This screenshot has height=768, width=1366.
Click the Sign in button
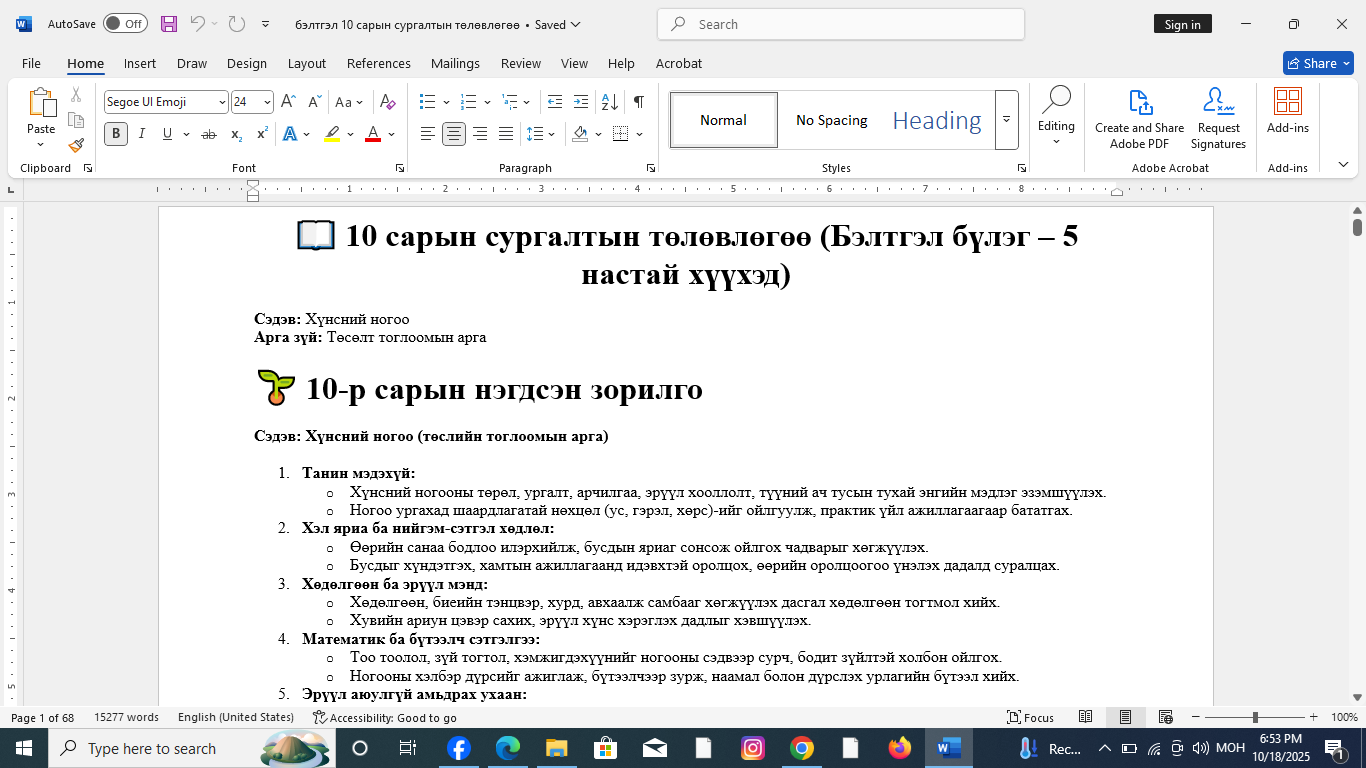pos(1183,23)
